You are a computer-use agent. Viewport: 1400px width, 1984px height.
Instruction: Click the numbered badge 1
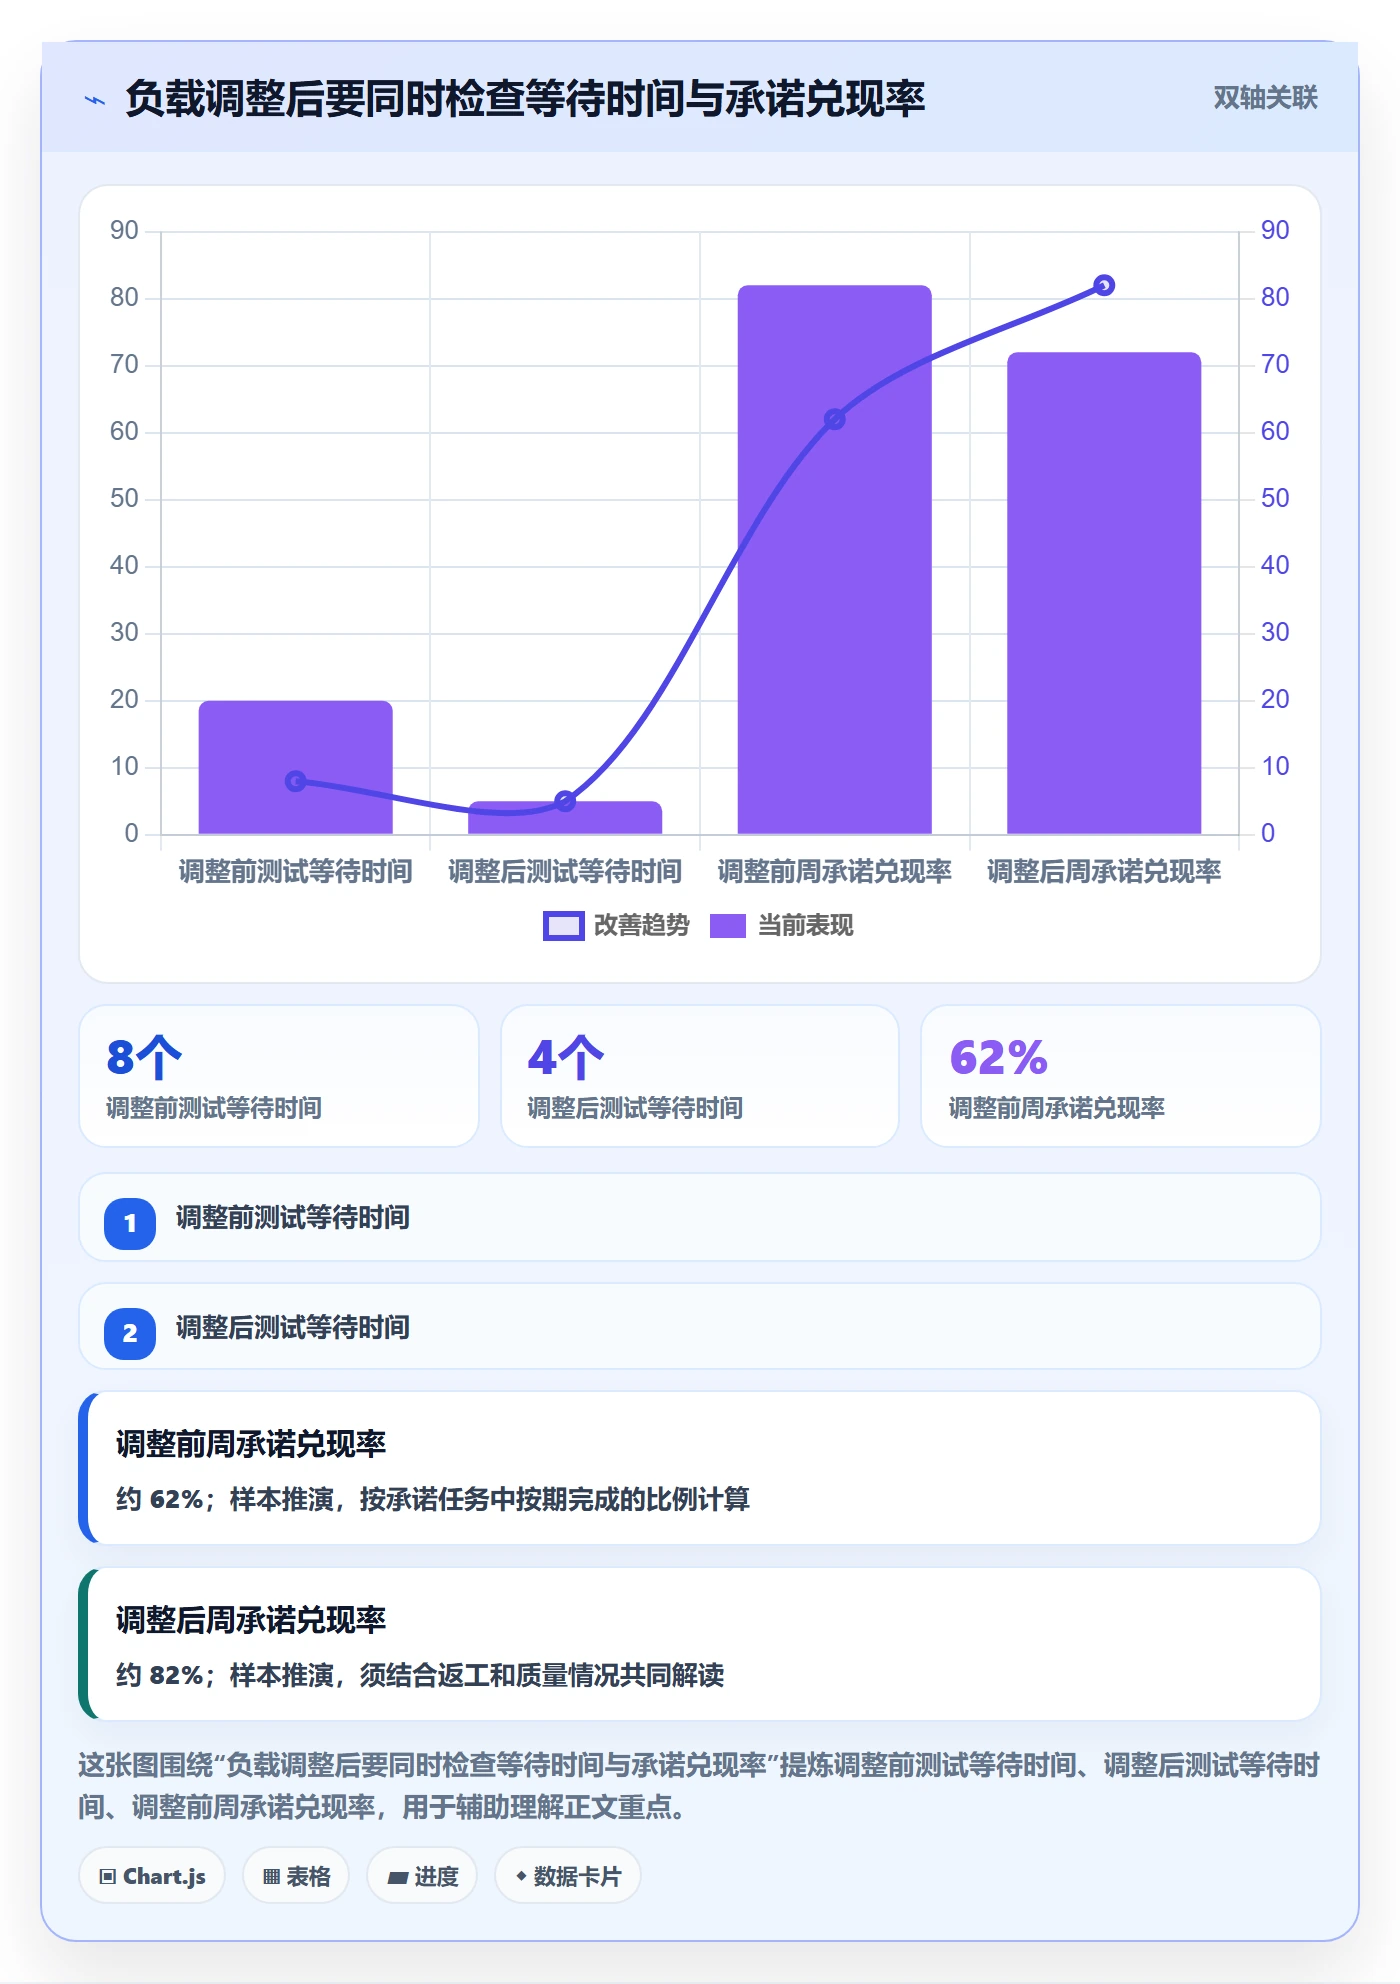pyautogui.click(x=130, y=1223)
